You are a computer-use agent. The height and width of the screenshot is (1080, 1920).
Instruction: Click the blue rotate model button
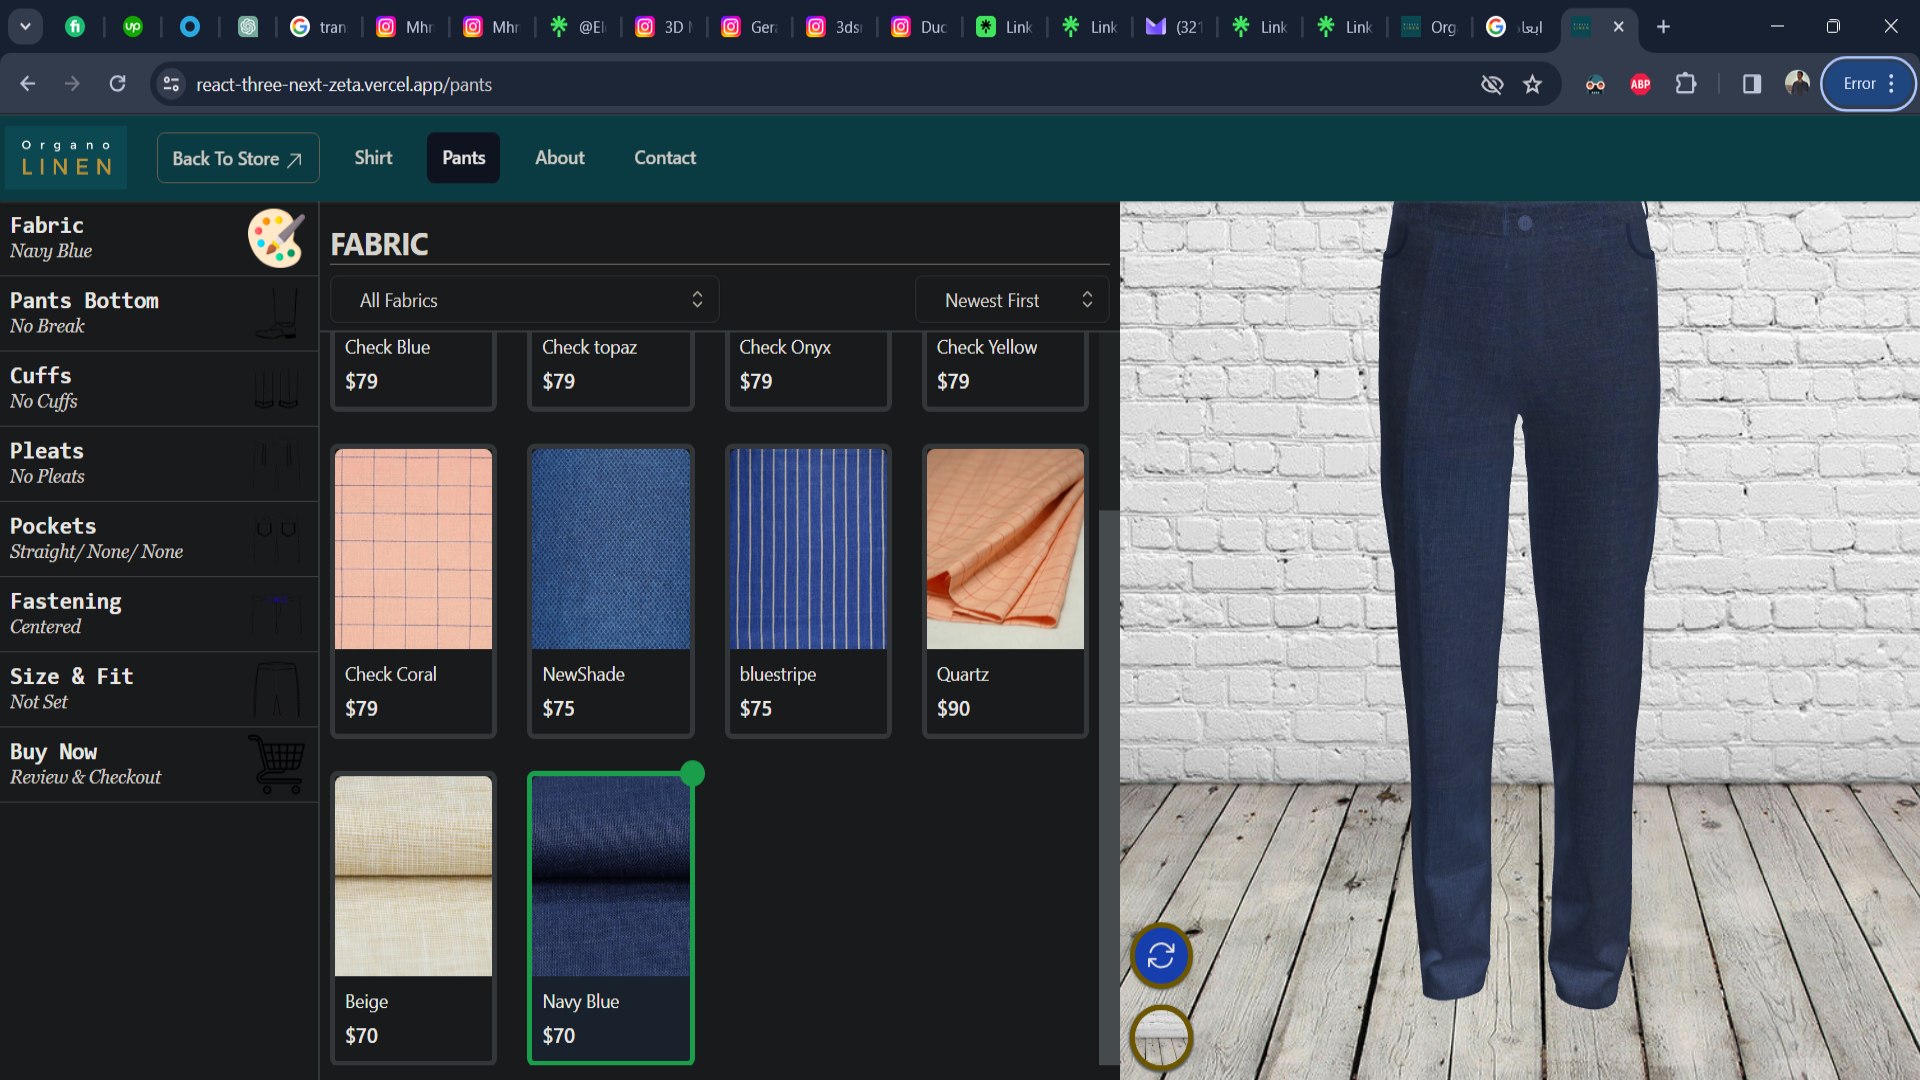tap(1160, 956)
